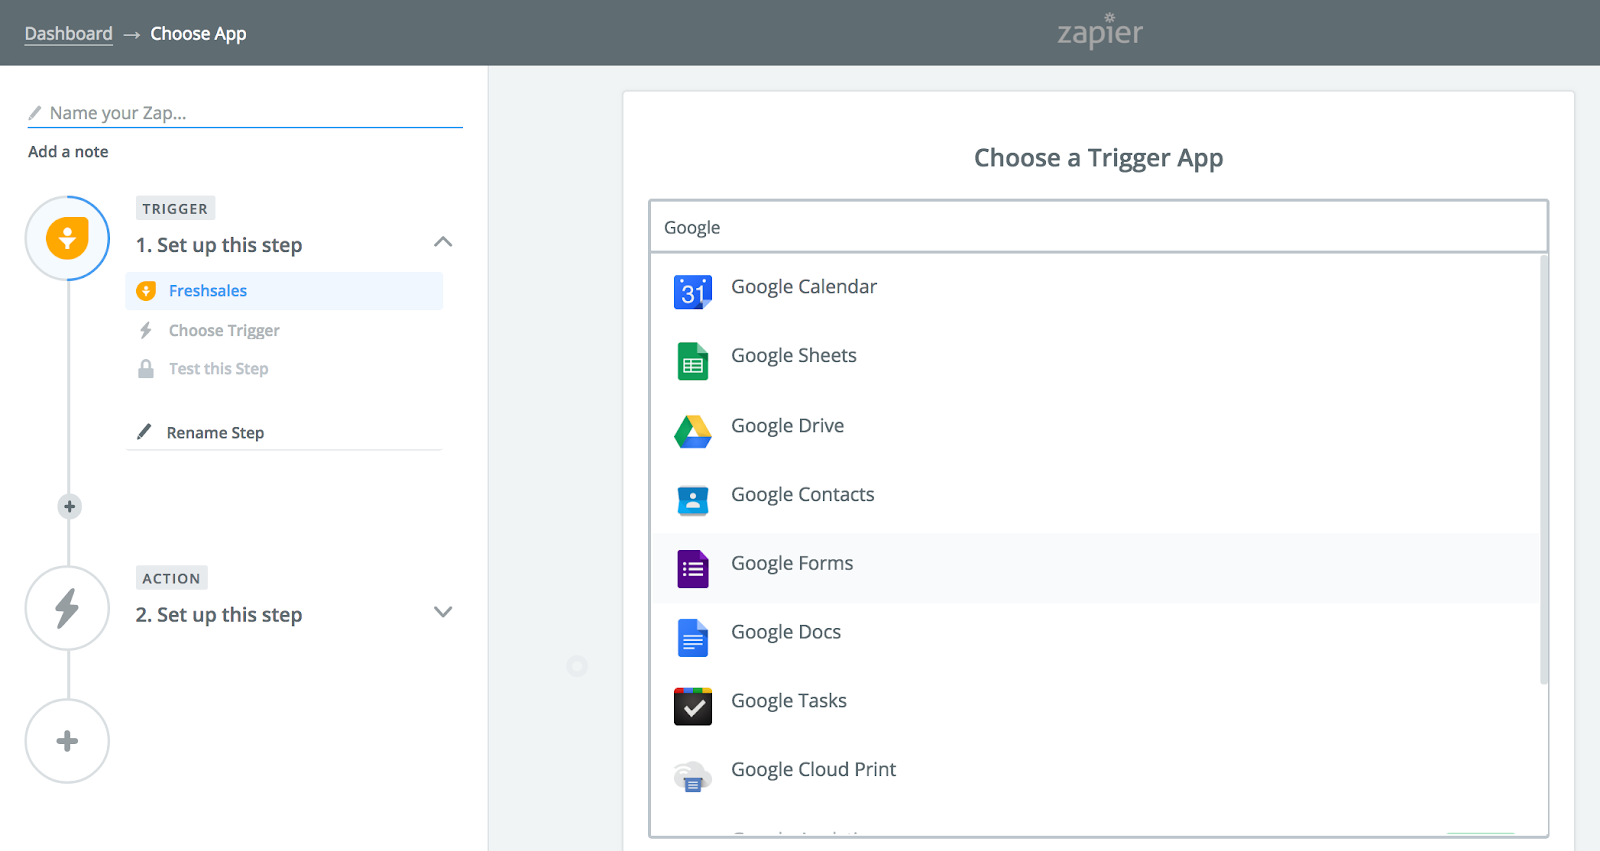Select Google Calendar from the results
This screenshot has height=851, width=1600.
click(x=1095, y=288)
